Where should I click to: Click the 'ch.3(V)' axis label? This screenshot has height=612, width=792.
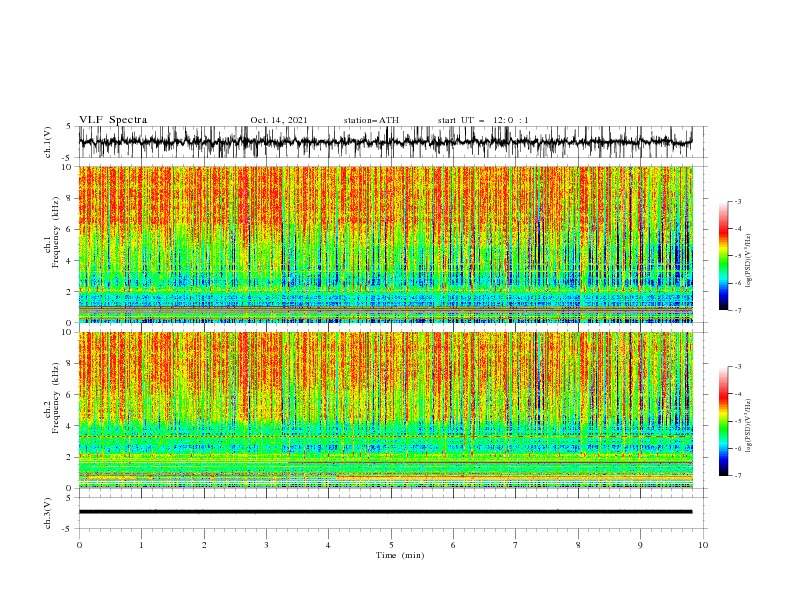point(48,513)
